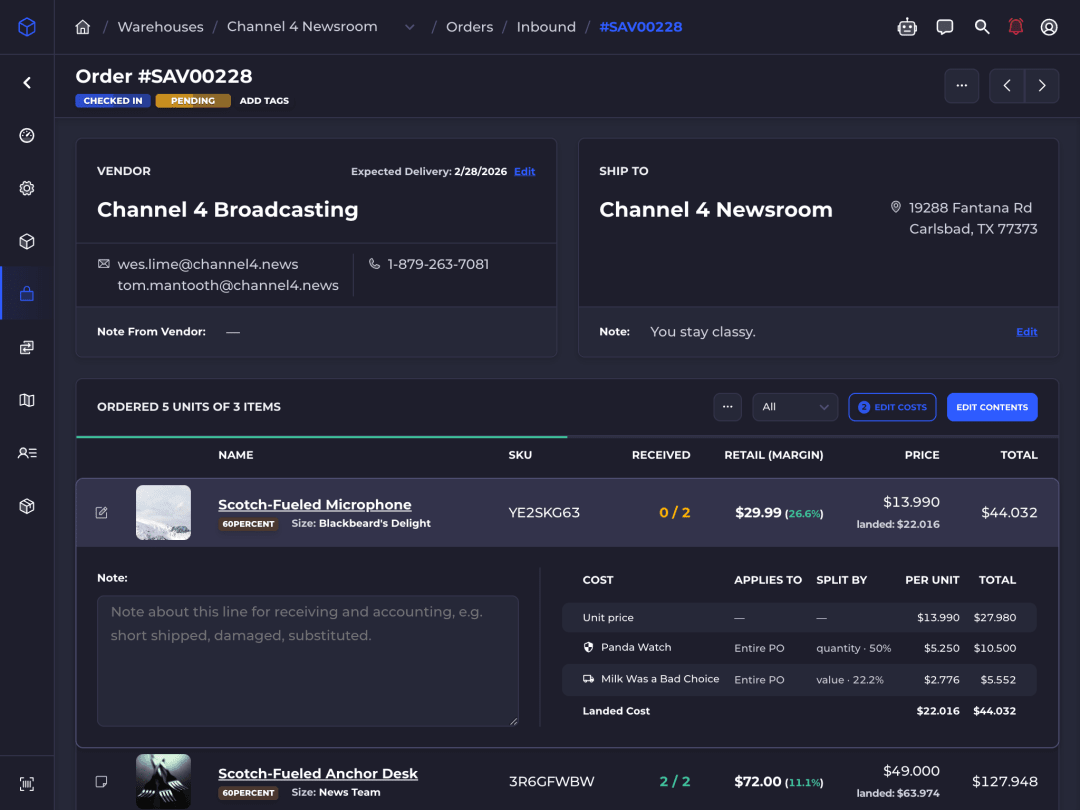
Task: Navigate to Inbound breadcrumb
Action: (x=546, y=27)
